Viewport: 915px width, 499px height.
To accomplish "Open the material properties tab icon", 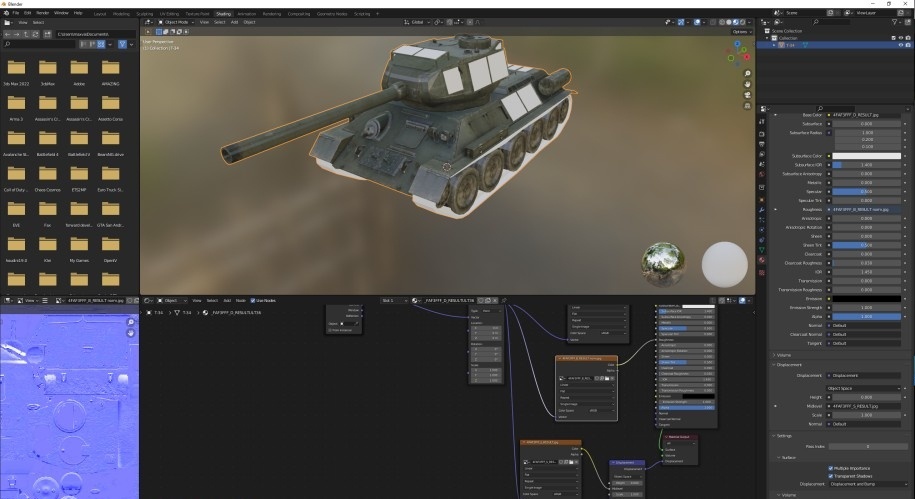I will (762, 260).
